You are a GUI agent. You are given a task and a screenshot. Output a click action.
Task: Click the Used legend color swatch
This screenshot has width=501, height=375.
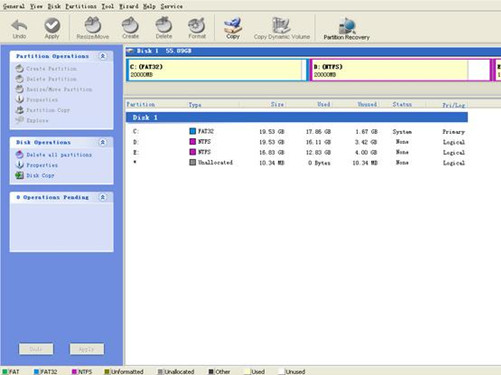tap(247, 371)
